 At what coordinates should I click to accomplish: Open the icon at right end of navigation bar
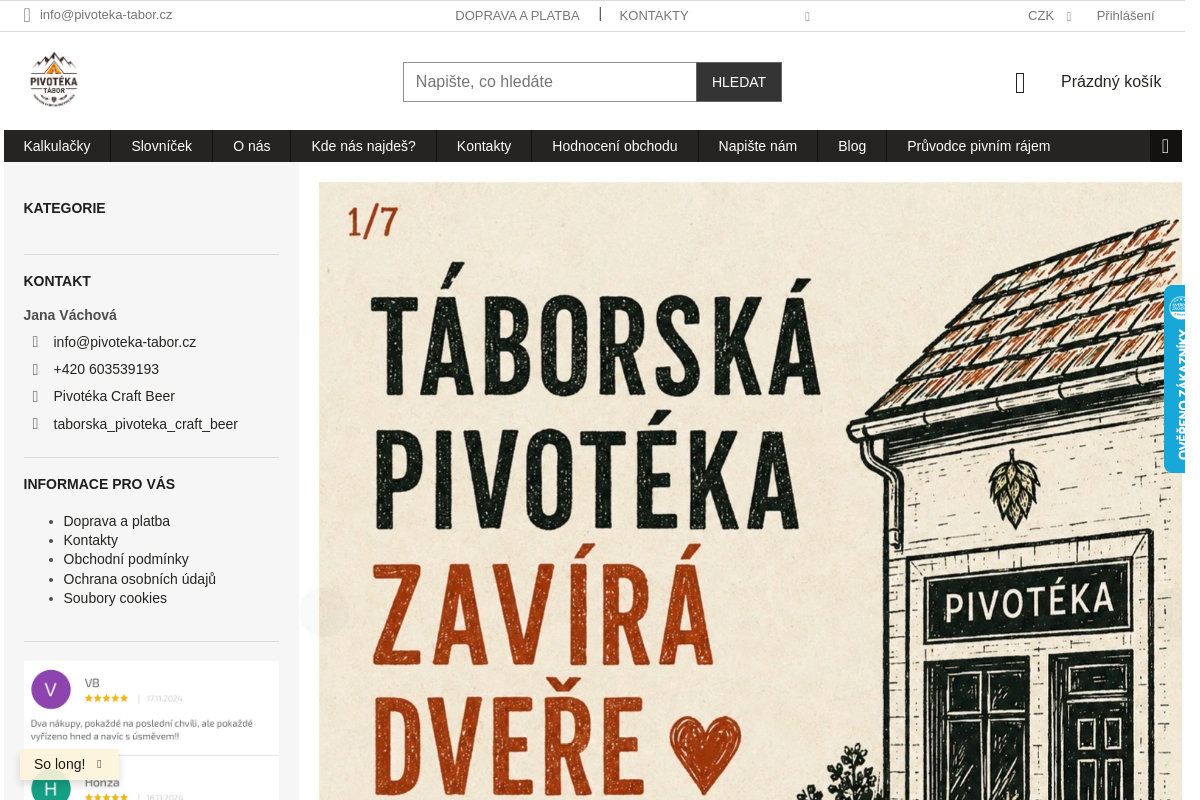1165,146
